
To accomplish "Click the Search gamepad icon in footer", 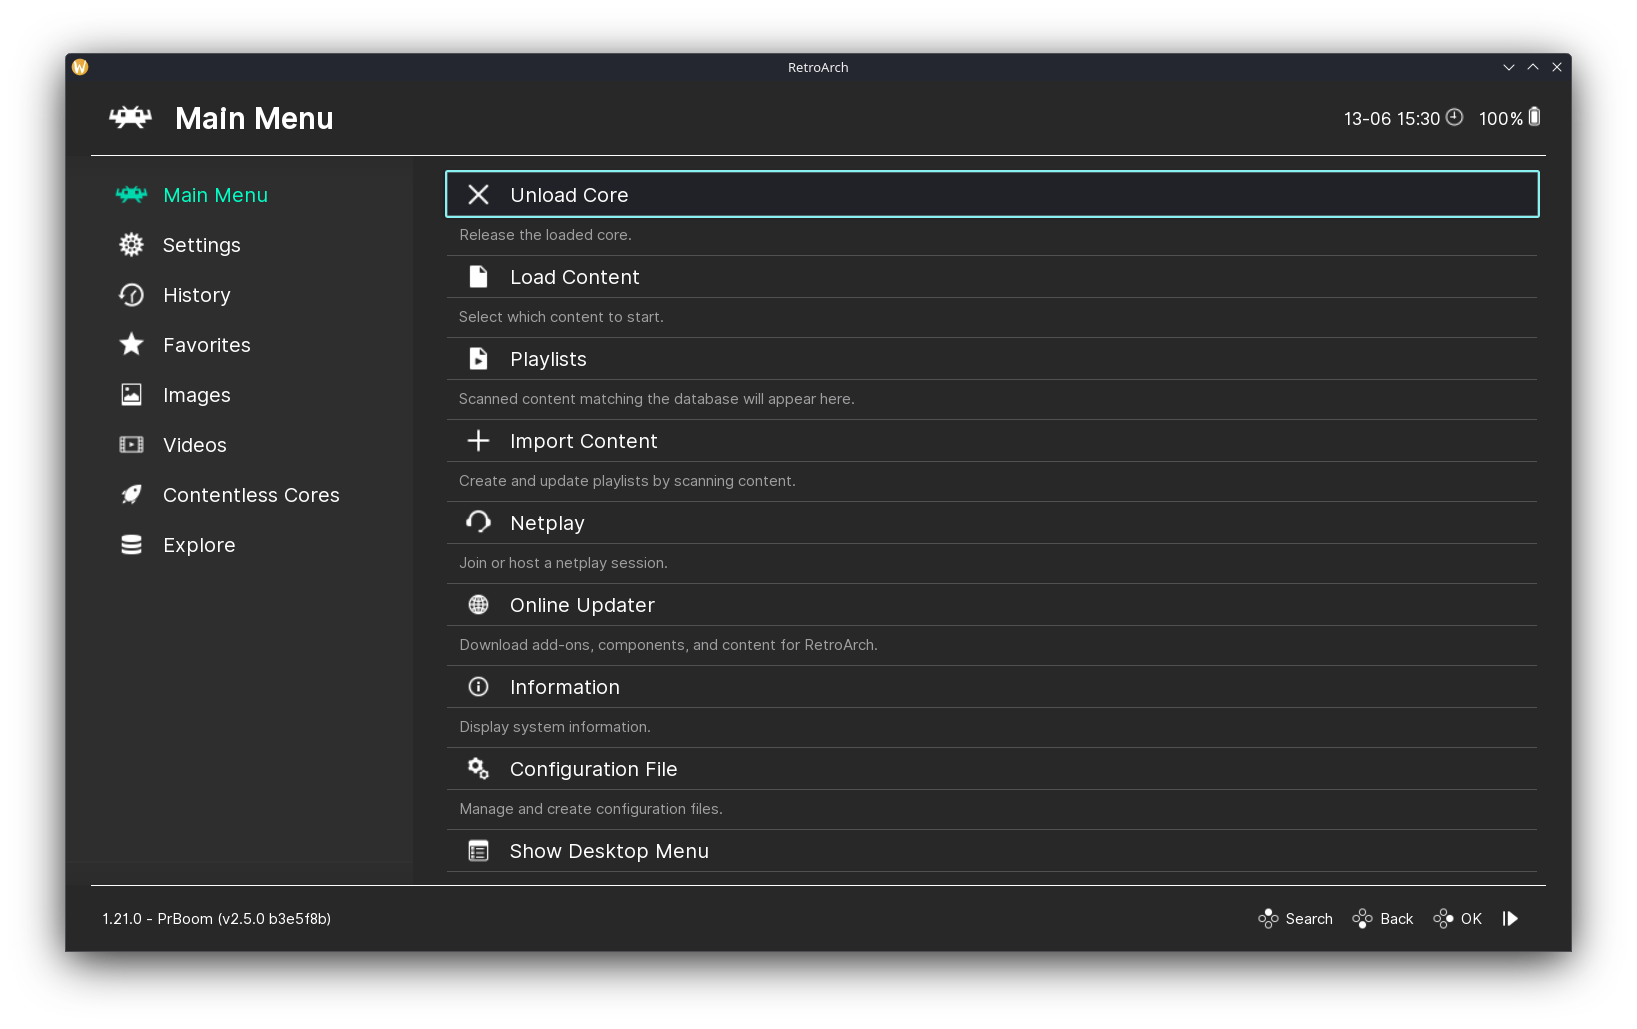I will click(x=1268, y=918).
